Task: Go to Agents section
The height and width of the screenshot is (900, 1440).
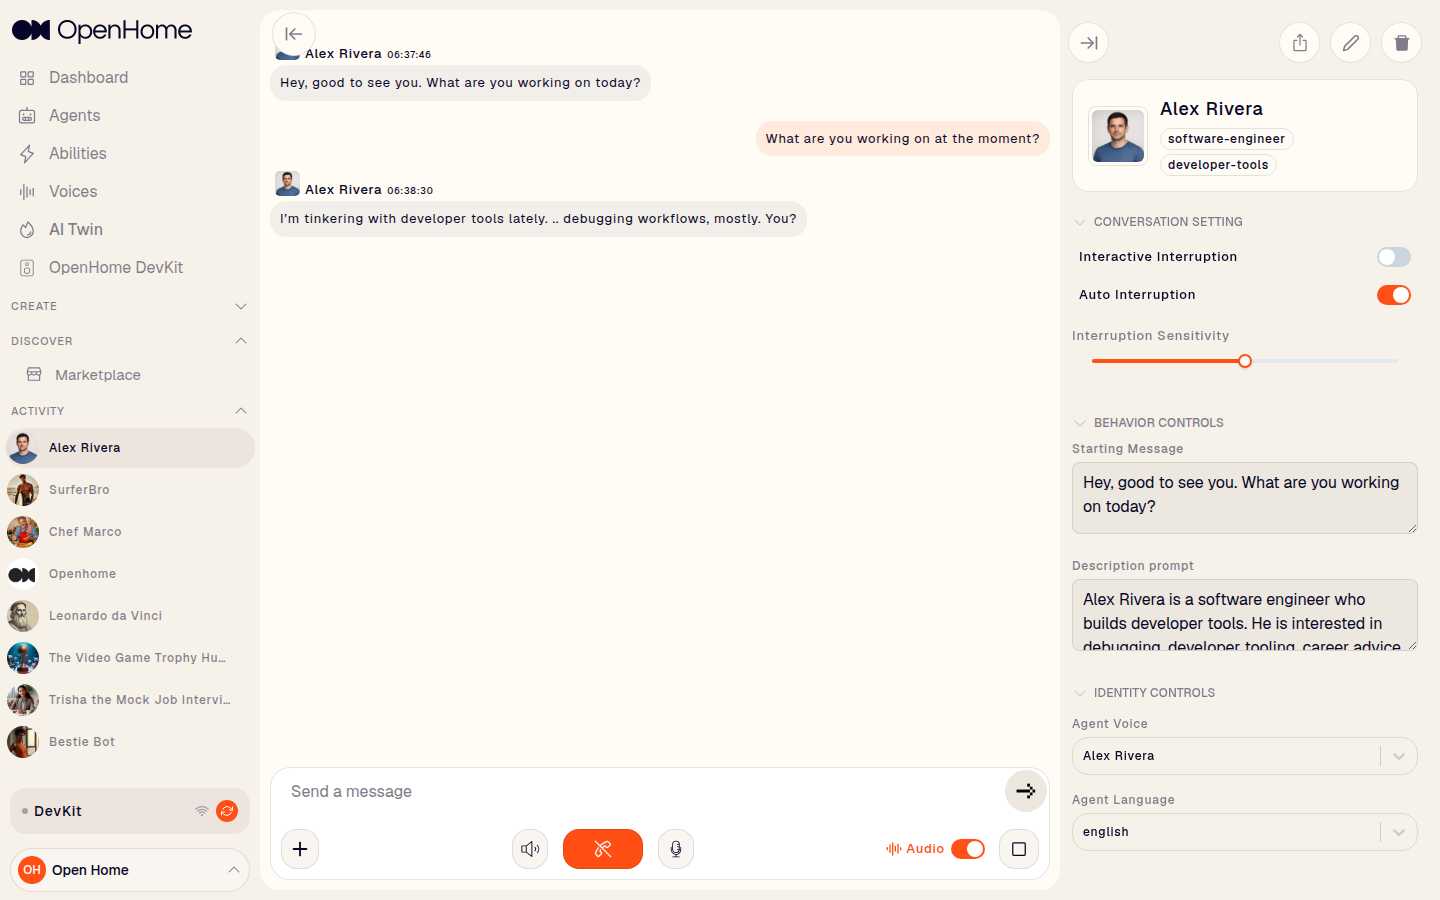Action: (x=74, y=115)
